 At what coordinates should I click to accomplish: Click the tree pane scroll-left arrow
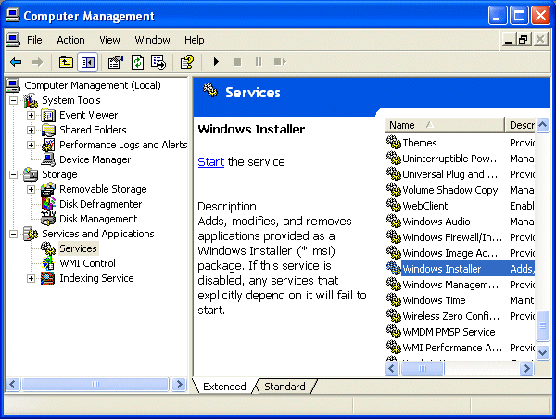pyautogui.click(x=13, y=384)
